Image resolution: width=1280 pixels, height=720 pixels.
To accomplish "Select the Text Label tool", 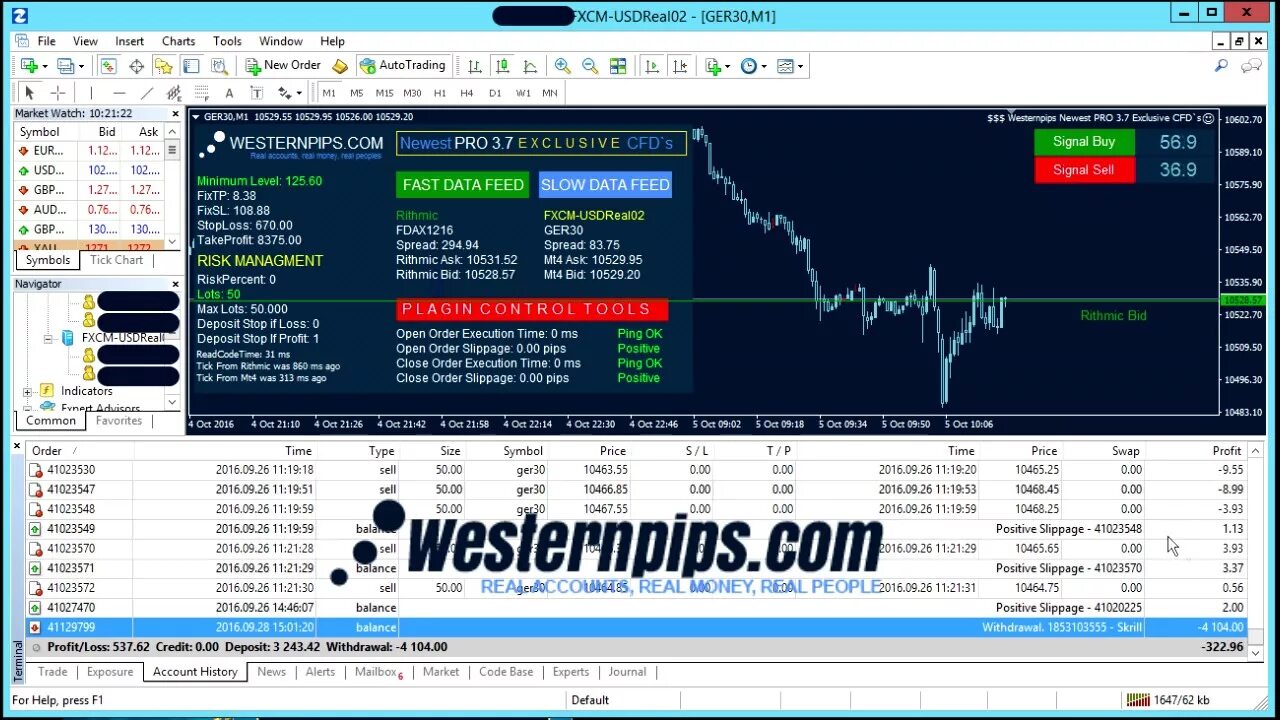I will (256, 93).
